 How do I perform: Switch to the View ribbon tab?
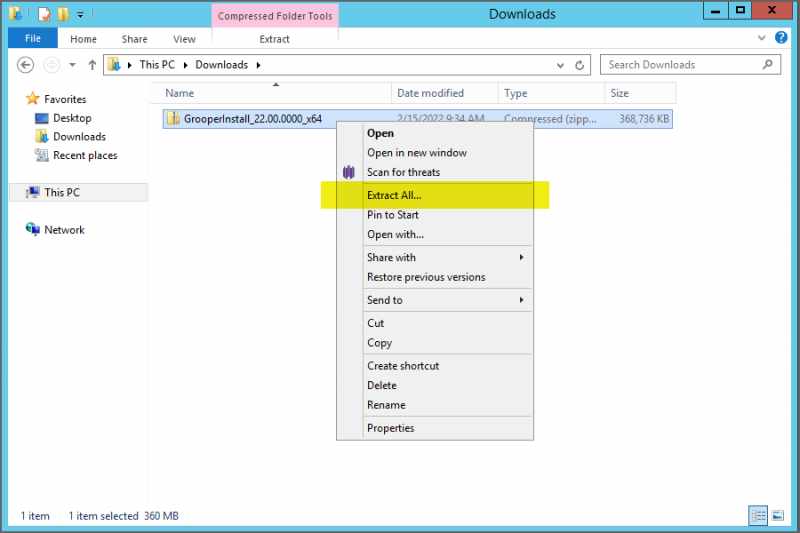click(x=184, y=39)
